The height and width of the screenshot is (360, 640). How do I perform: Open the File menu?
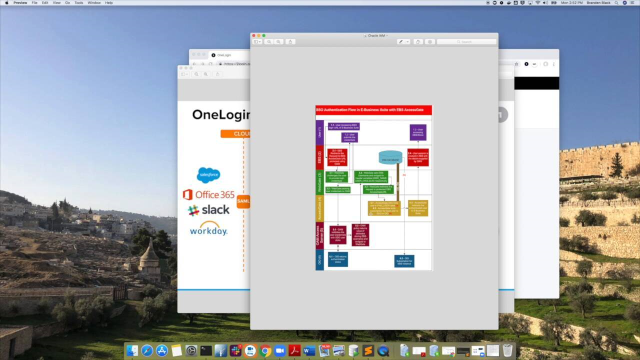tap(35, 2)
